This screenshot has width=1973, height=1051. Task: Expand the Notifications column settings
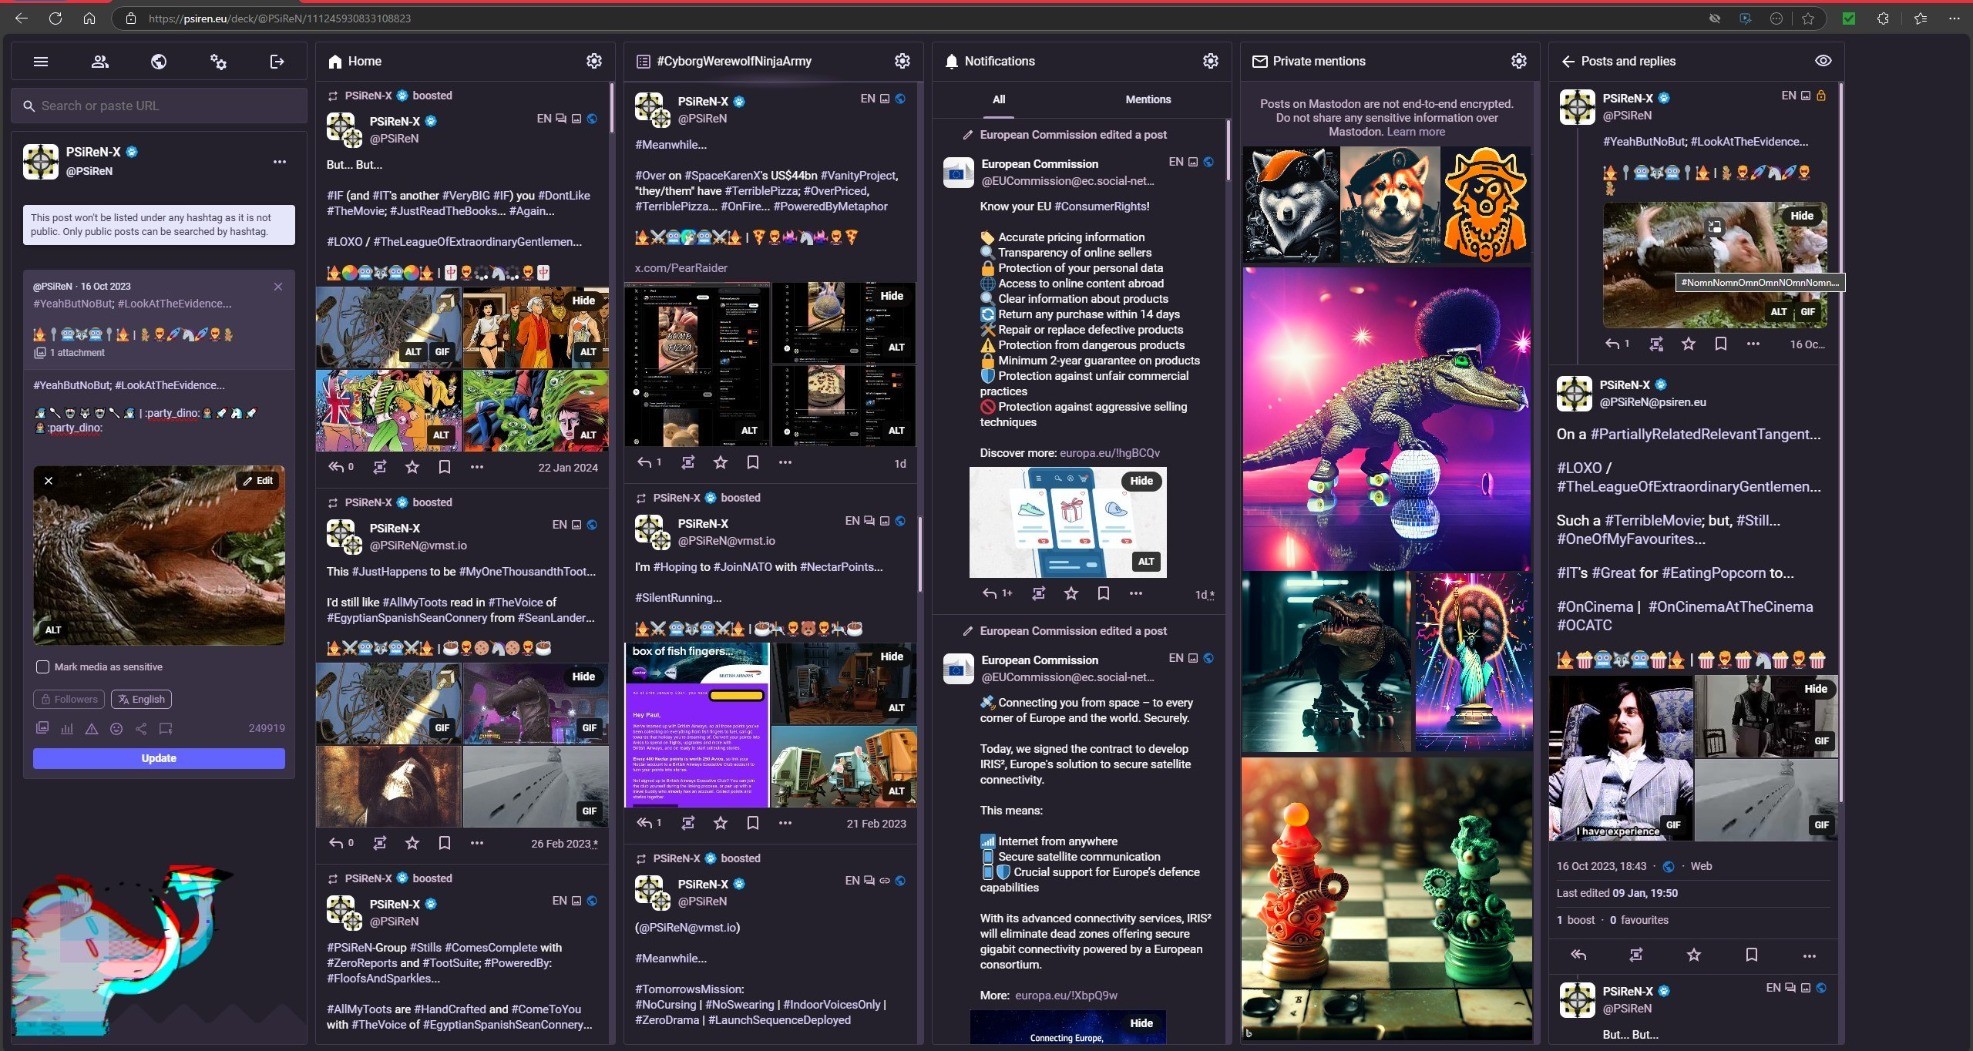pos(1210,61)
